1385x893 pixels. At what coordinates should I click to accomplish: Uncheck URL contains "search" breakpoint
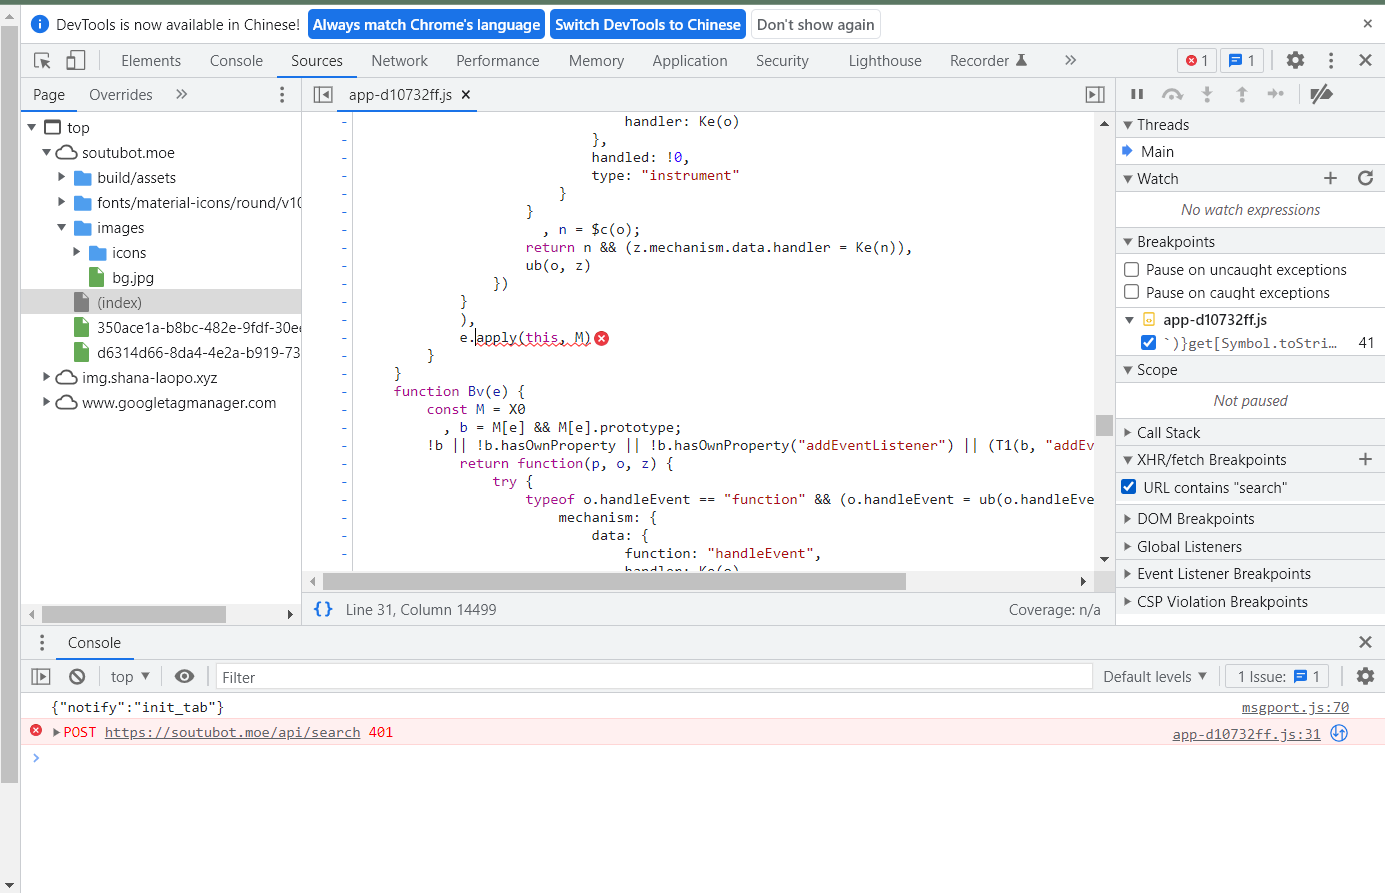[1129, 487]
